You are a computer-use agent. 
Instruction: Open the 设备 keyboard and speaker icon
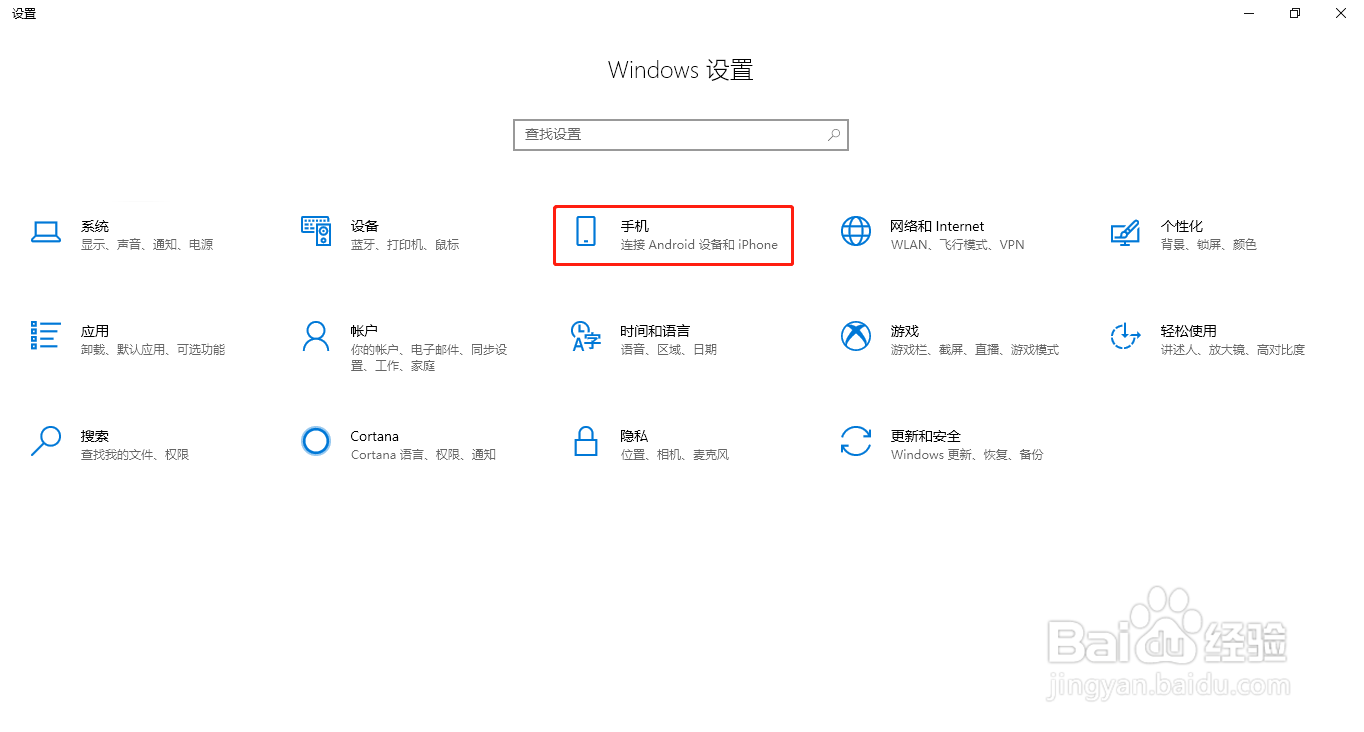pos(316,231)
